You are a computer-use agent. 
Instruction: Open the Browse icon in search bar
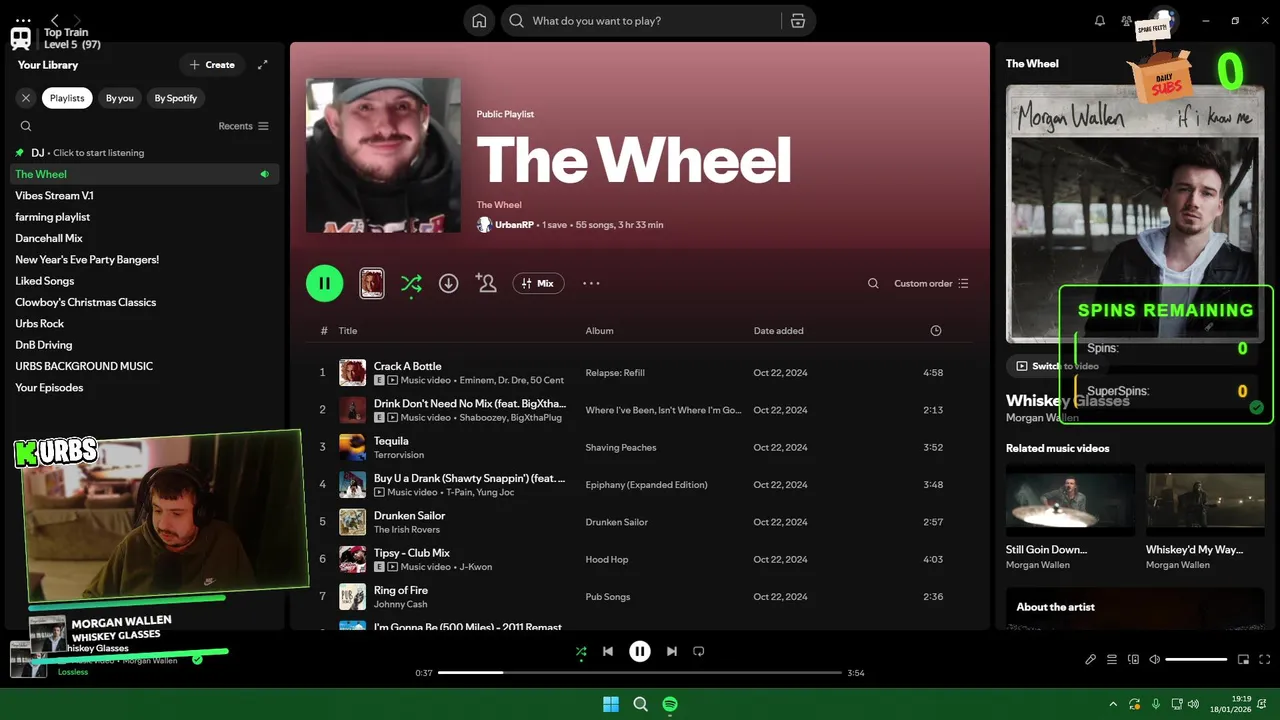797,21
